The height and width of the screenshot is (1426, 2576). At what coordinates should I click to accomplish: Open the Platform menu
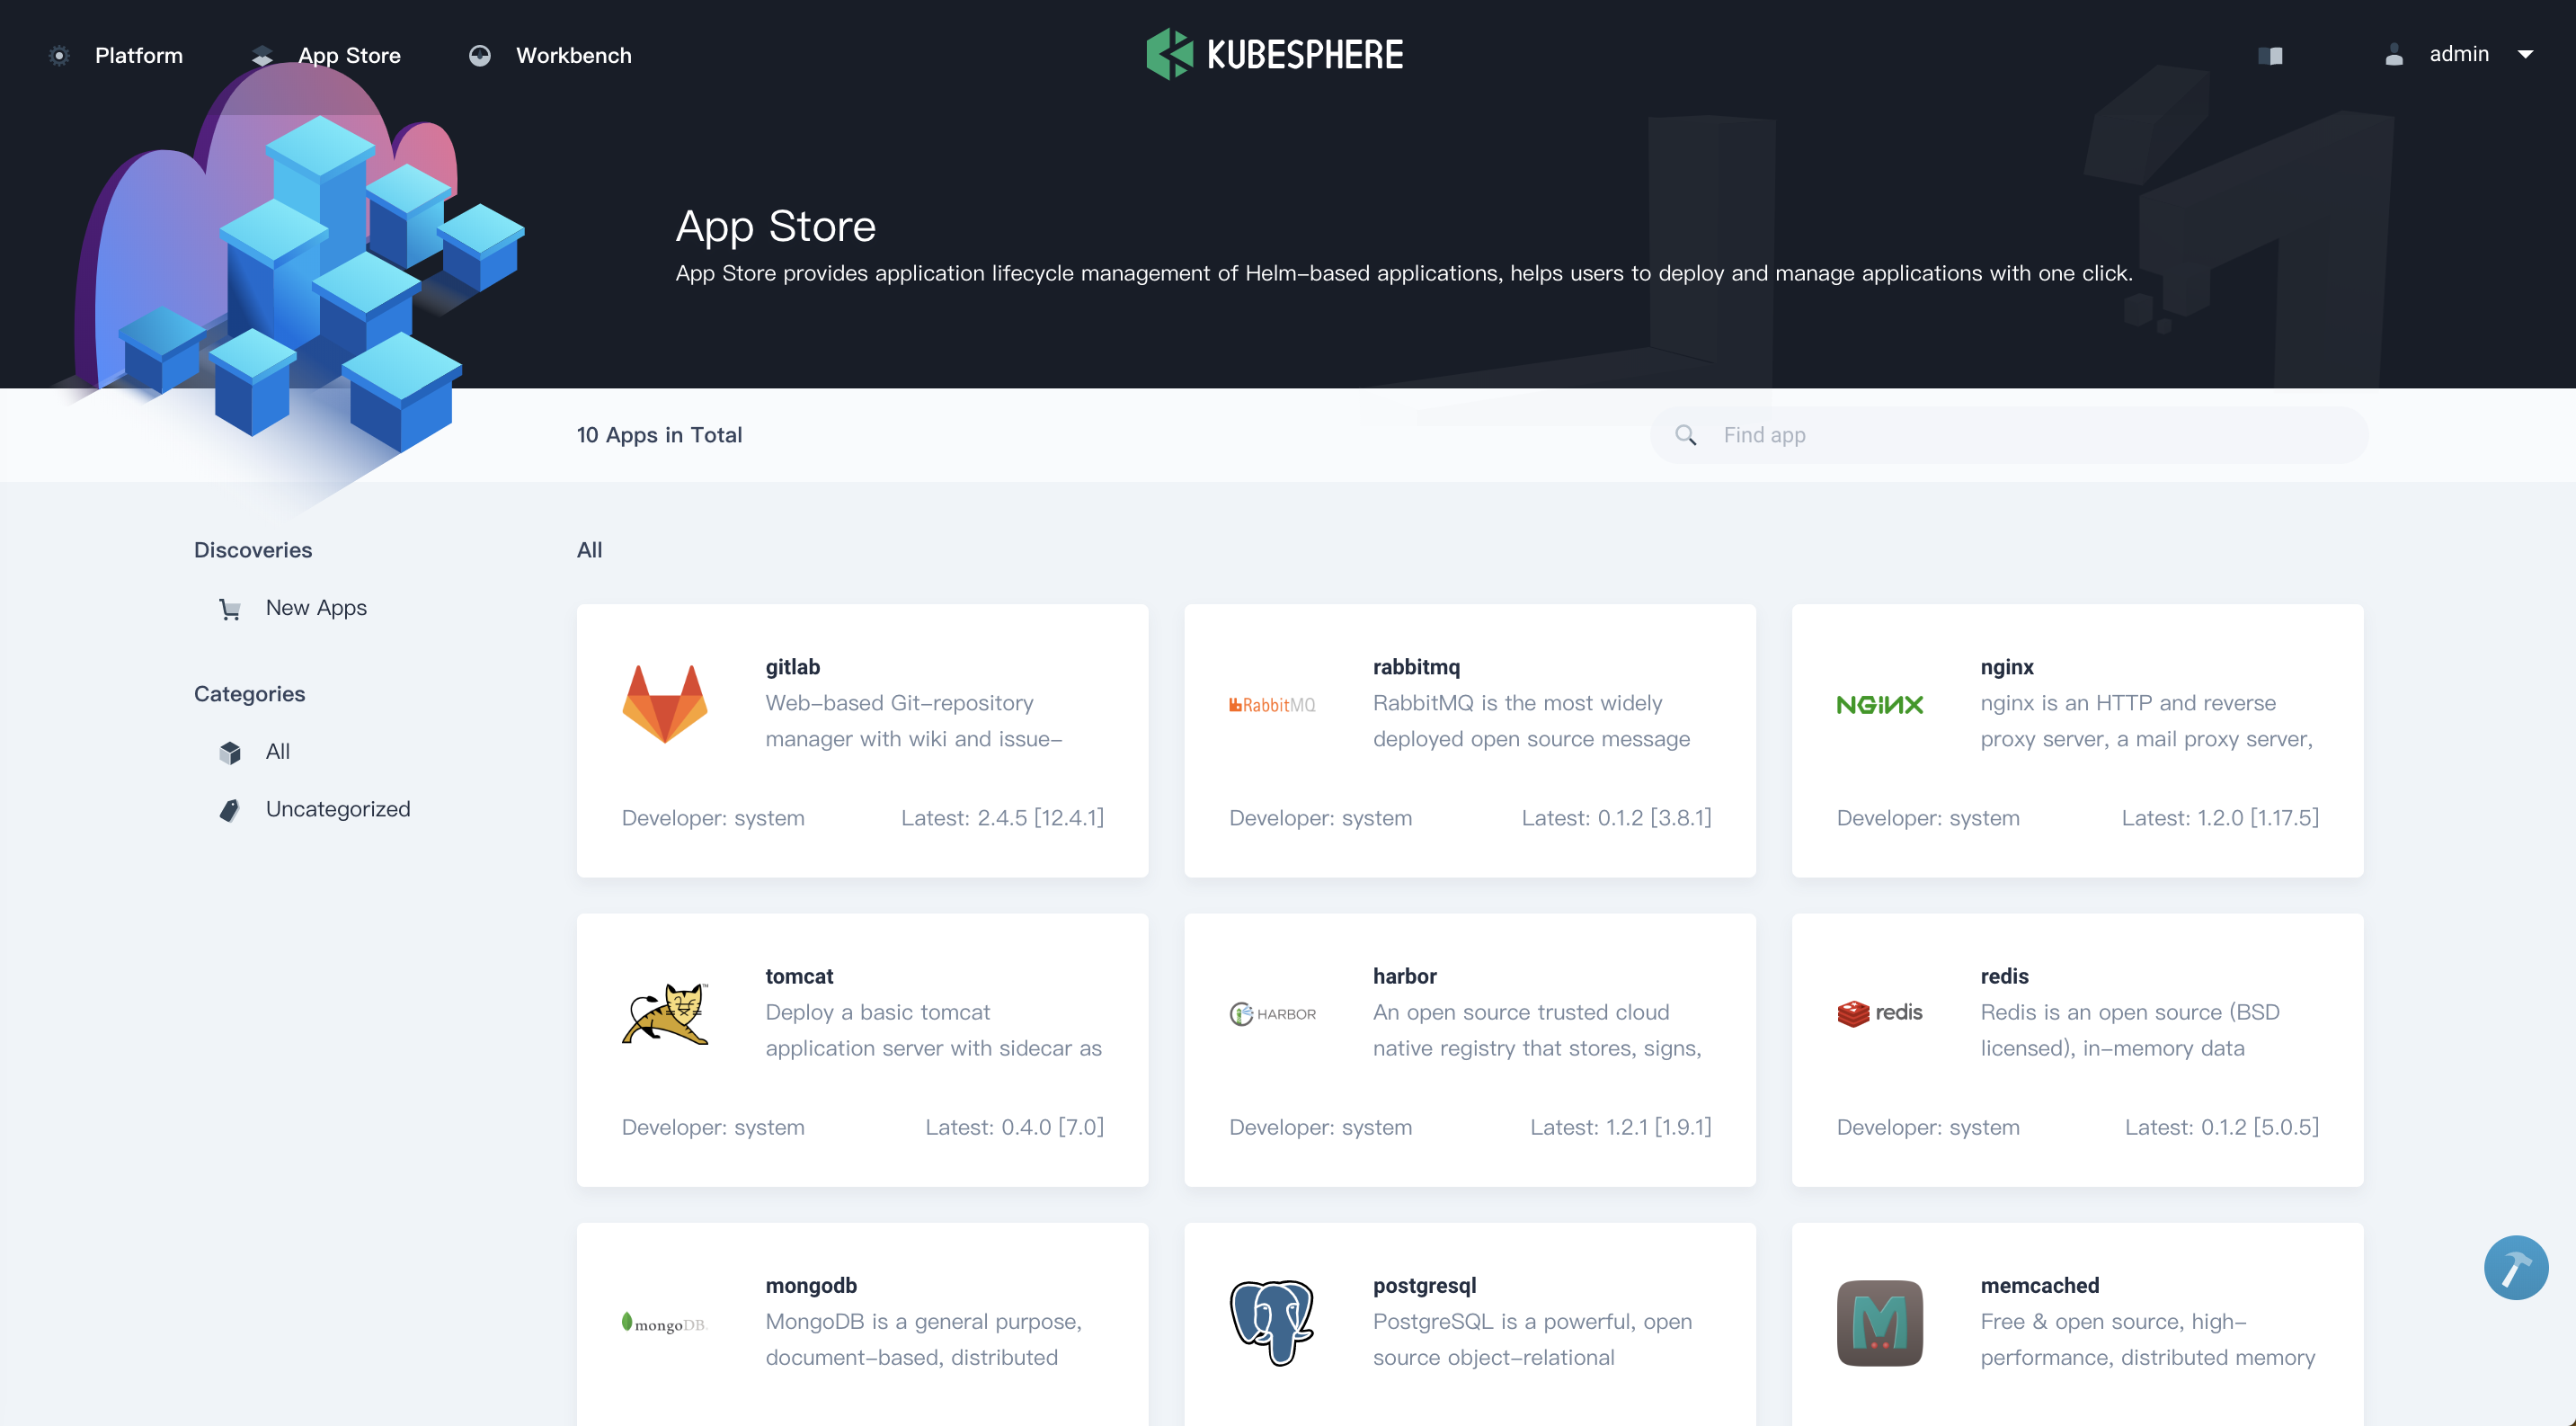pos(138,55)
